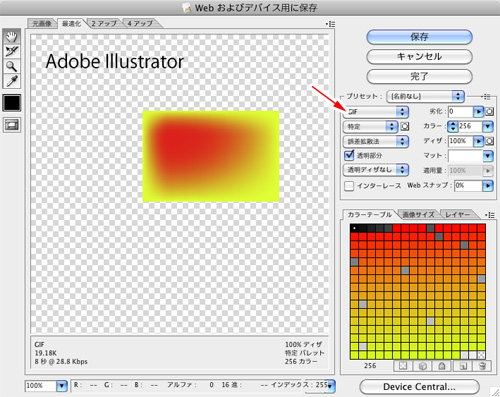The width and height of the screenshot is (500, 397).
Task: Click the trash icon under color table
Action: tap(482, 366)
